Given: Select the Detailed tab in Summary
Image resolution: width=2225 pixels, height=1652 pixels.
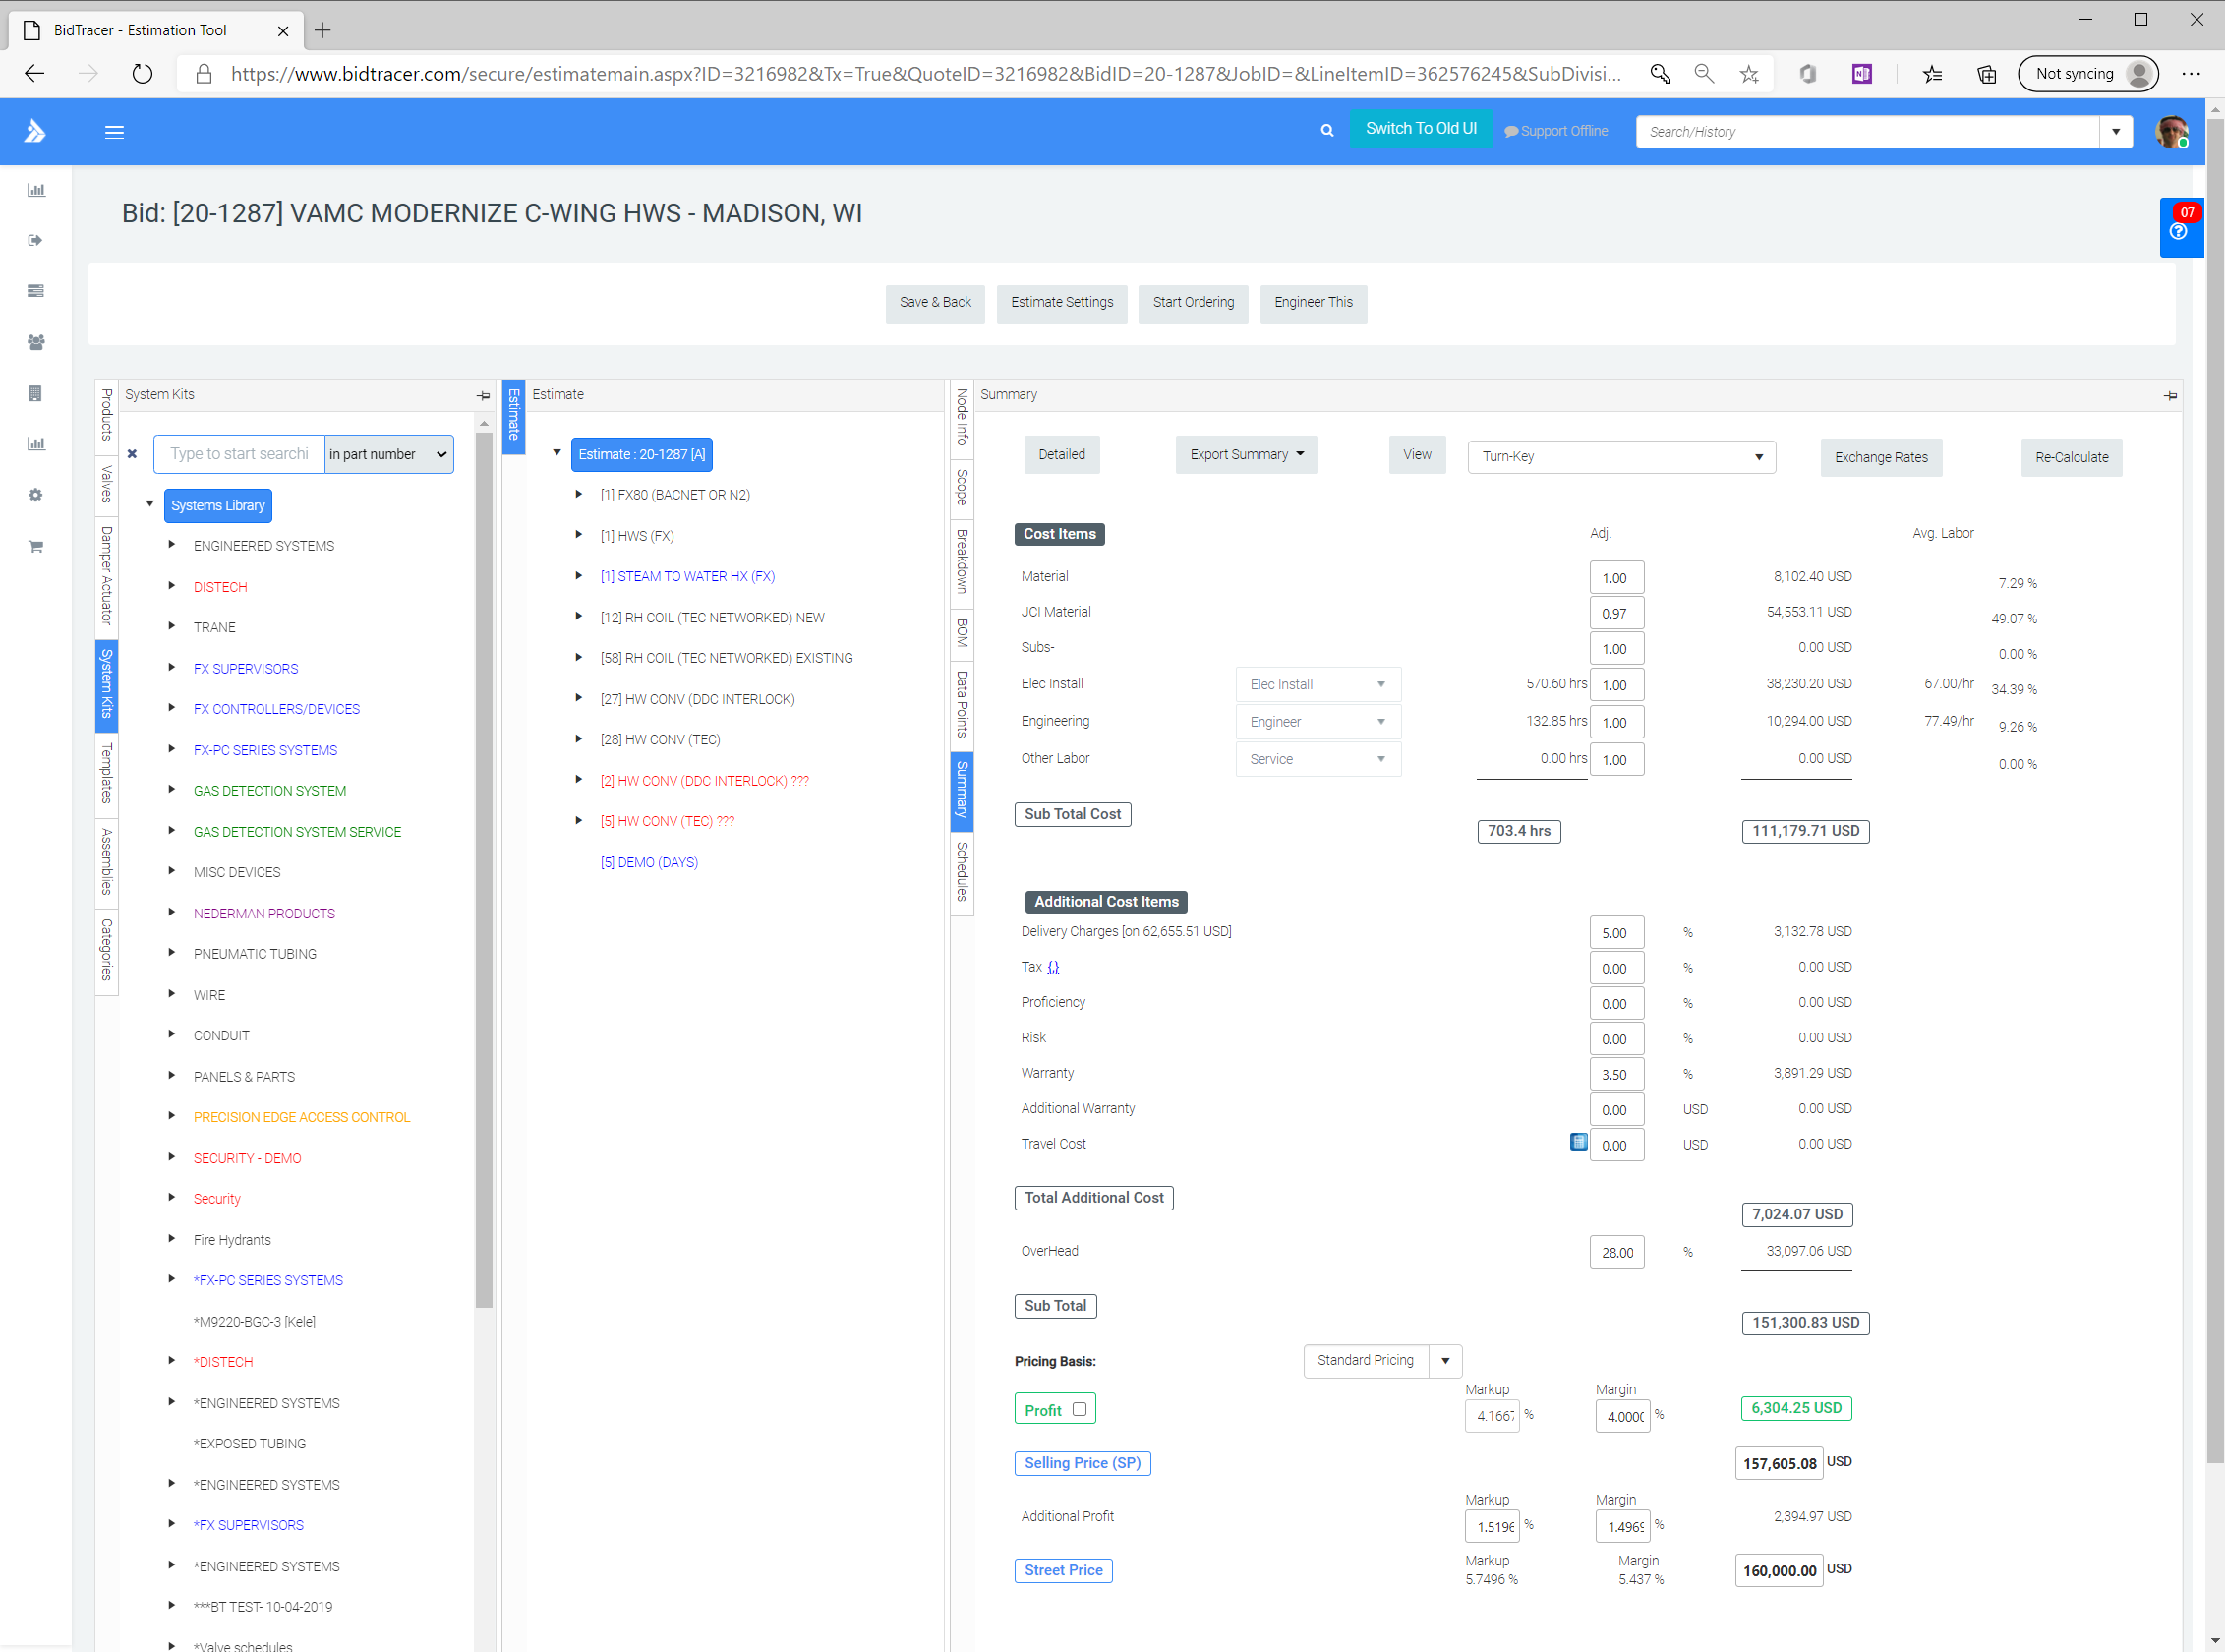Looking at the screenshot, I should 1061,454.
